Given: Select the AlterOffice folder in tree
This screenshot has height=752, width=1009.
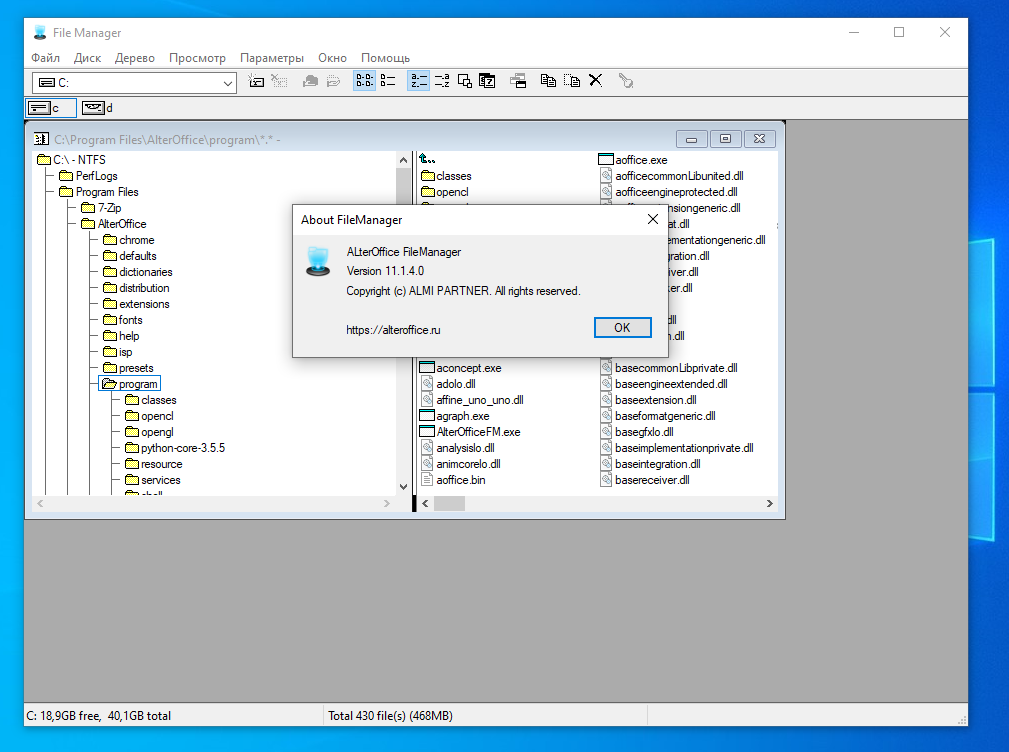Looking at the screenshot, I should click(x=114, y=224).
